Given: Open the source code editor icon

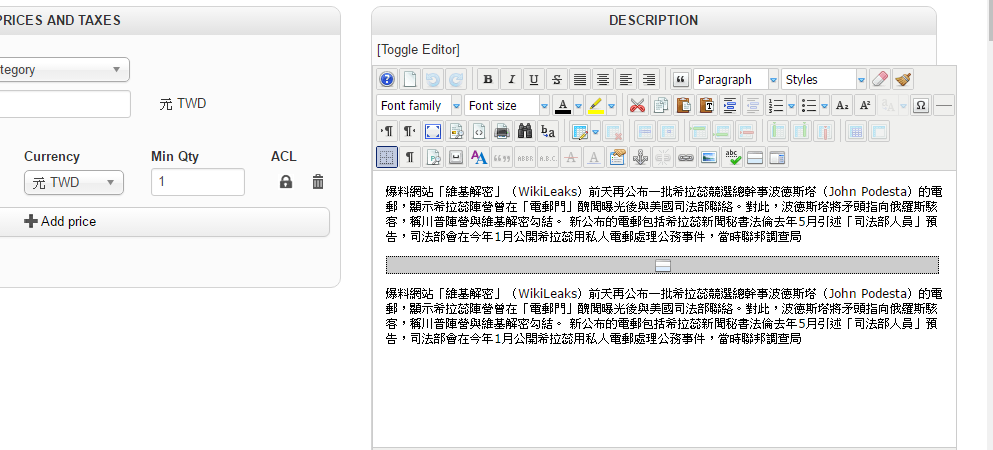Looking at the screenshot, I should (479, 131).
